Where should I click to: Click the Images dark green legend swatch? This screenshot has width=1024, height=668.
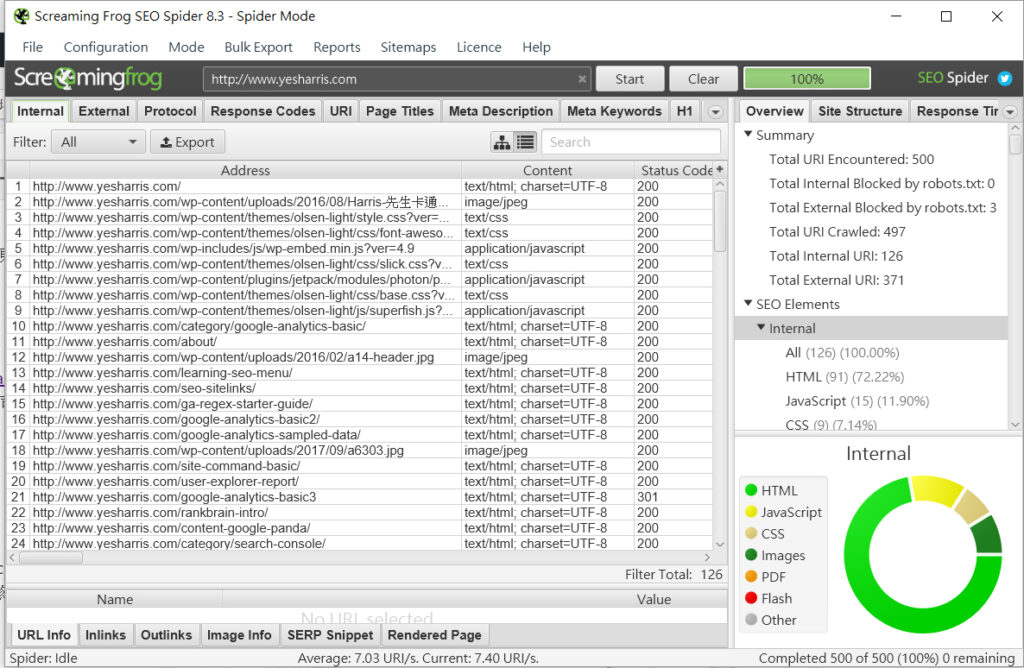[x=751, y=554]
